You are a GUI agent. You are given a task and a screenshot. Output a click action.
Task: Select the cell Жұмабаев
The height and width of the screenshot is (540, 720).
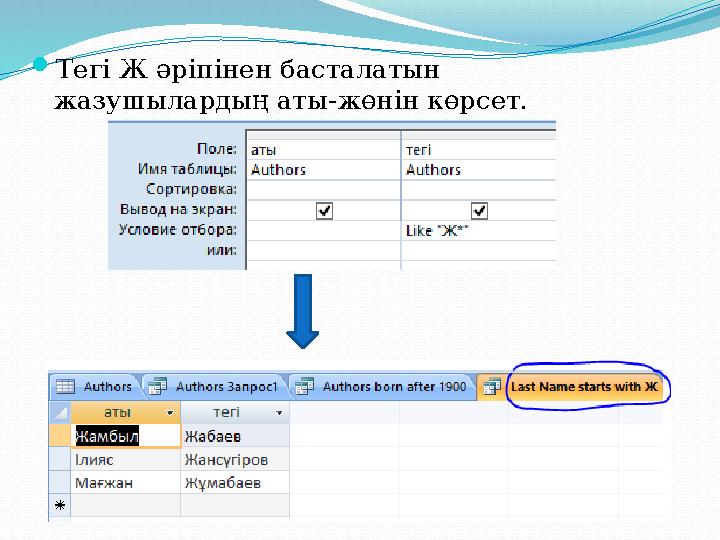pos(235,483)
